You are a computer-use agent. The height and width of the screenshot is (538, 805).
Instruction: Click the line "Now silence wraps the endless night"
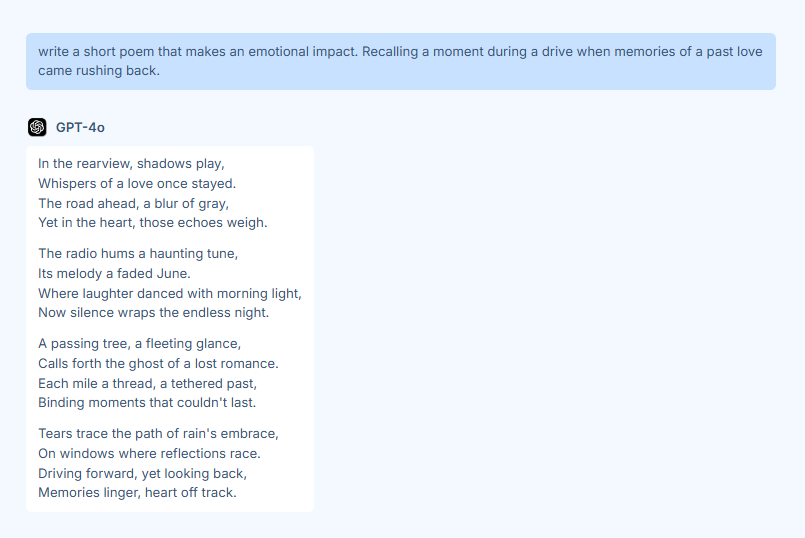coord(153,313)
